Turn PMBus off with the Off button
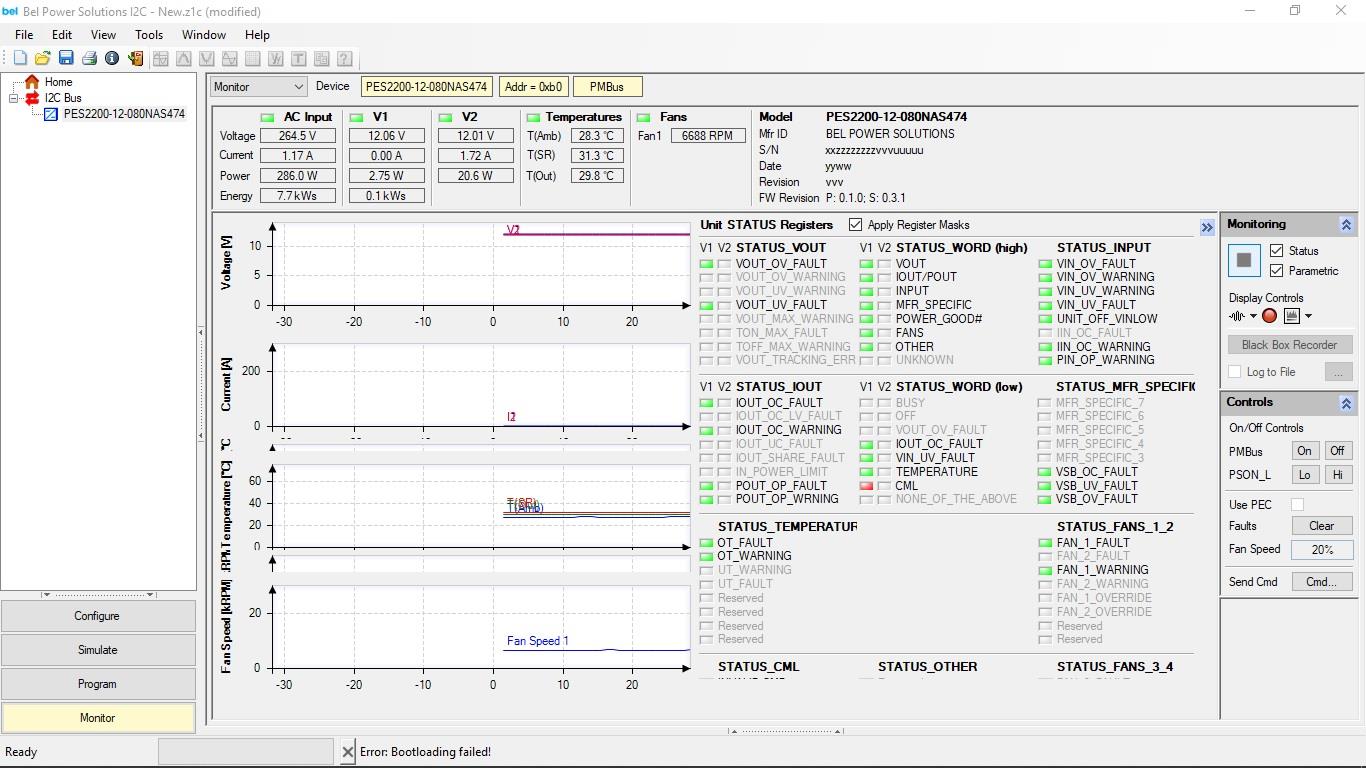Image resolution: width=1366 pixels, height=768 pixels. pyautogui.click(x=1337, y=451)
